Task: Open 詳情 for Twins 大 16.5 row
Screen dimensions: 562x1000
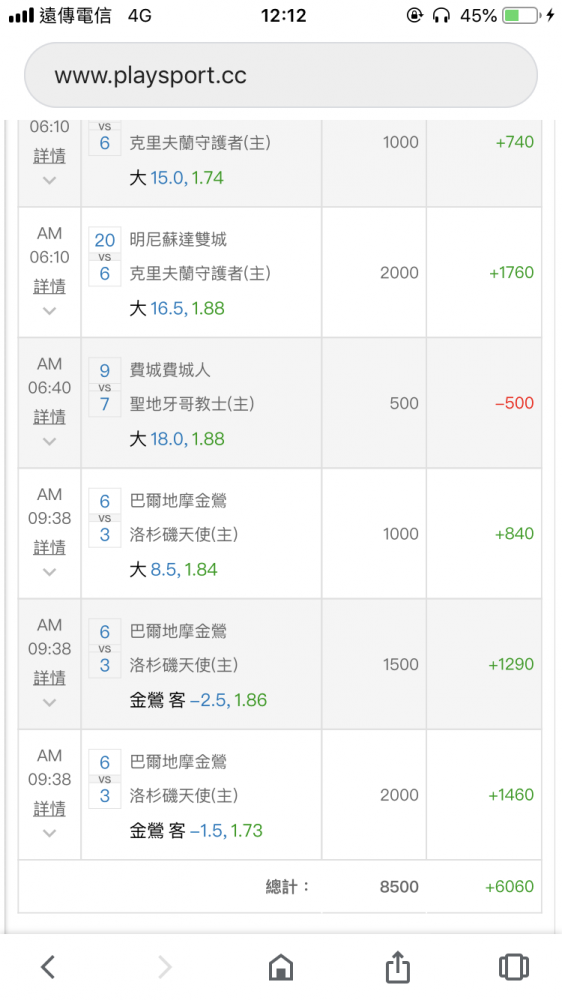Action: 49,286
